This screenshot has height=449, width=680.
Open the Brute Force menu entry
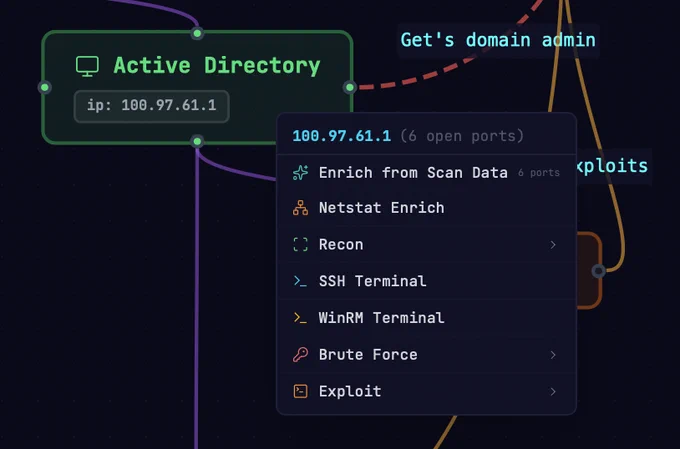click(x=426, y=355)
